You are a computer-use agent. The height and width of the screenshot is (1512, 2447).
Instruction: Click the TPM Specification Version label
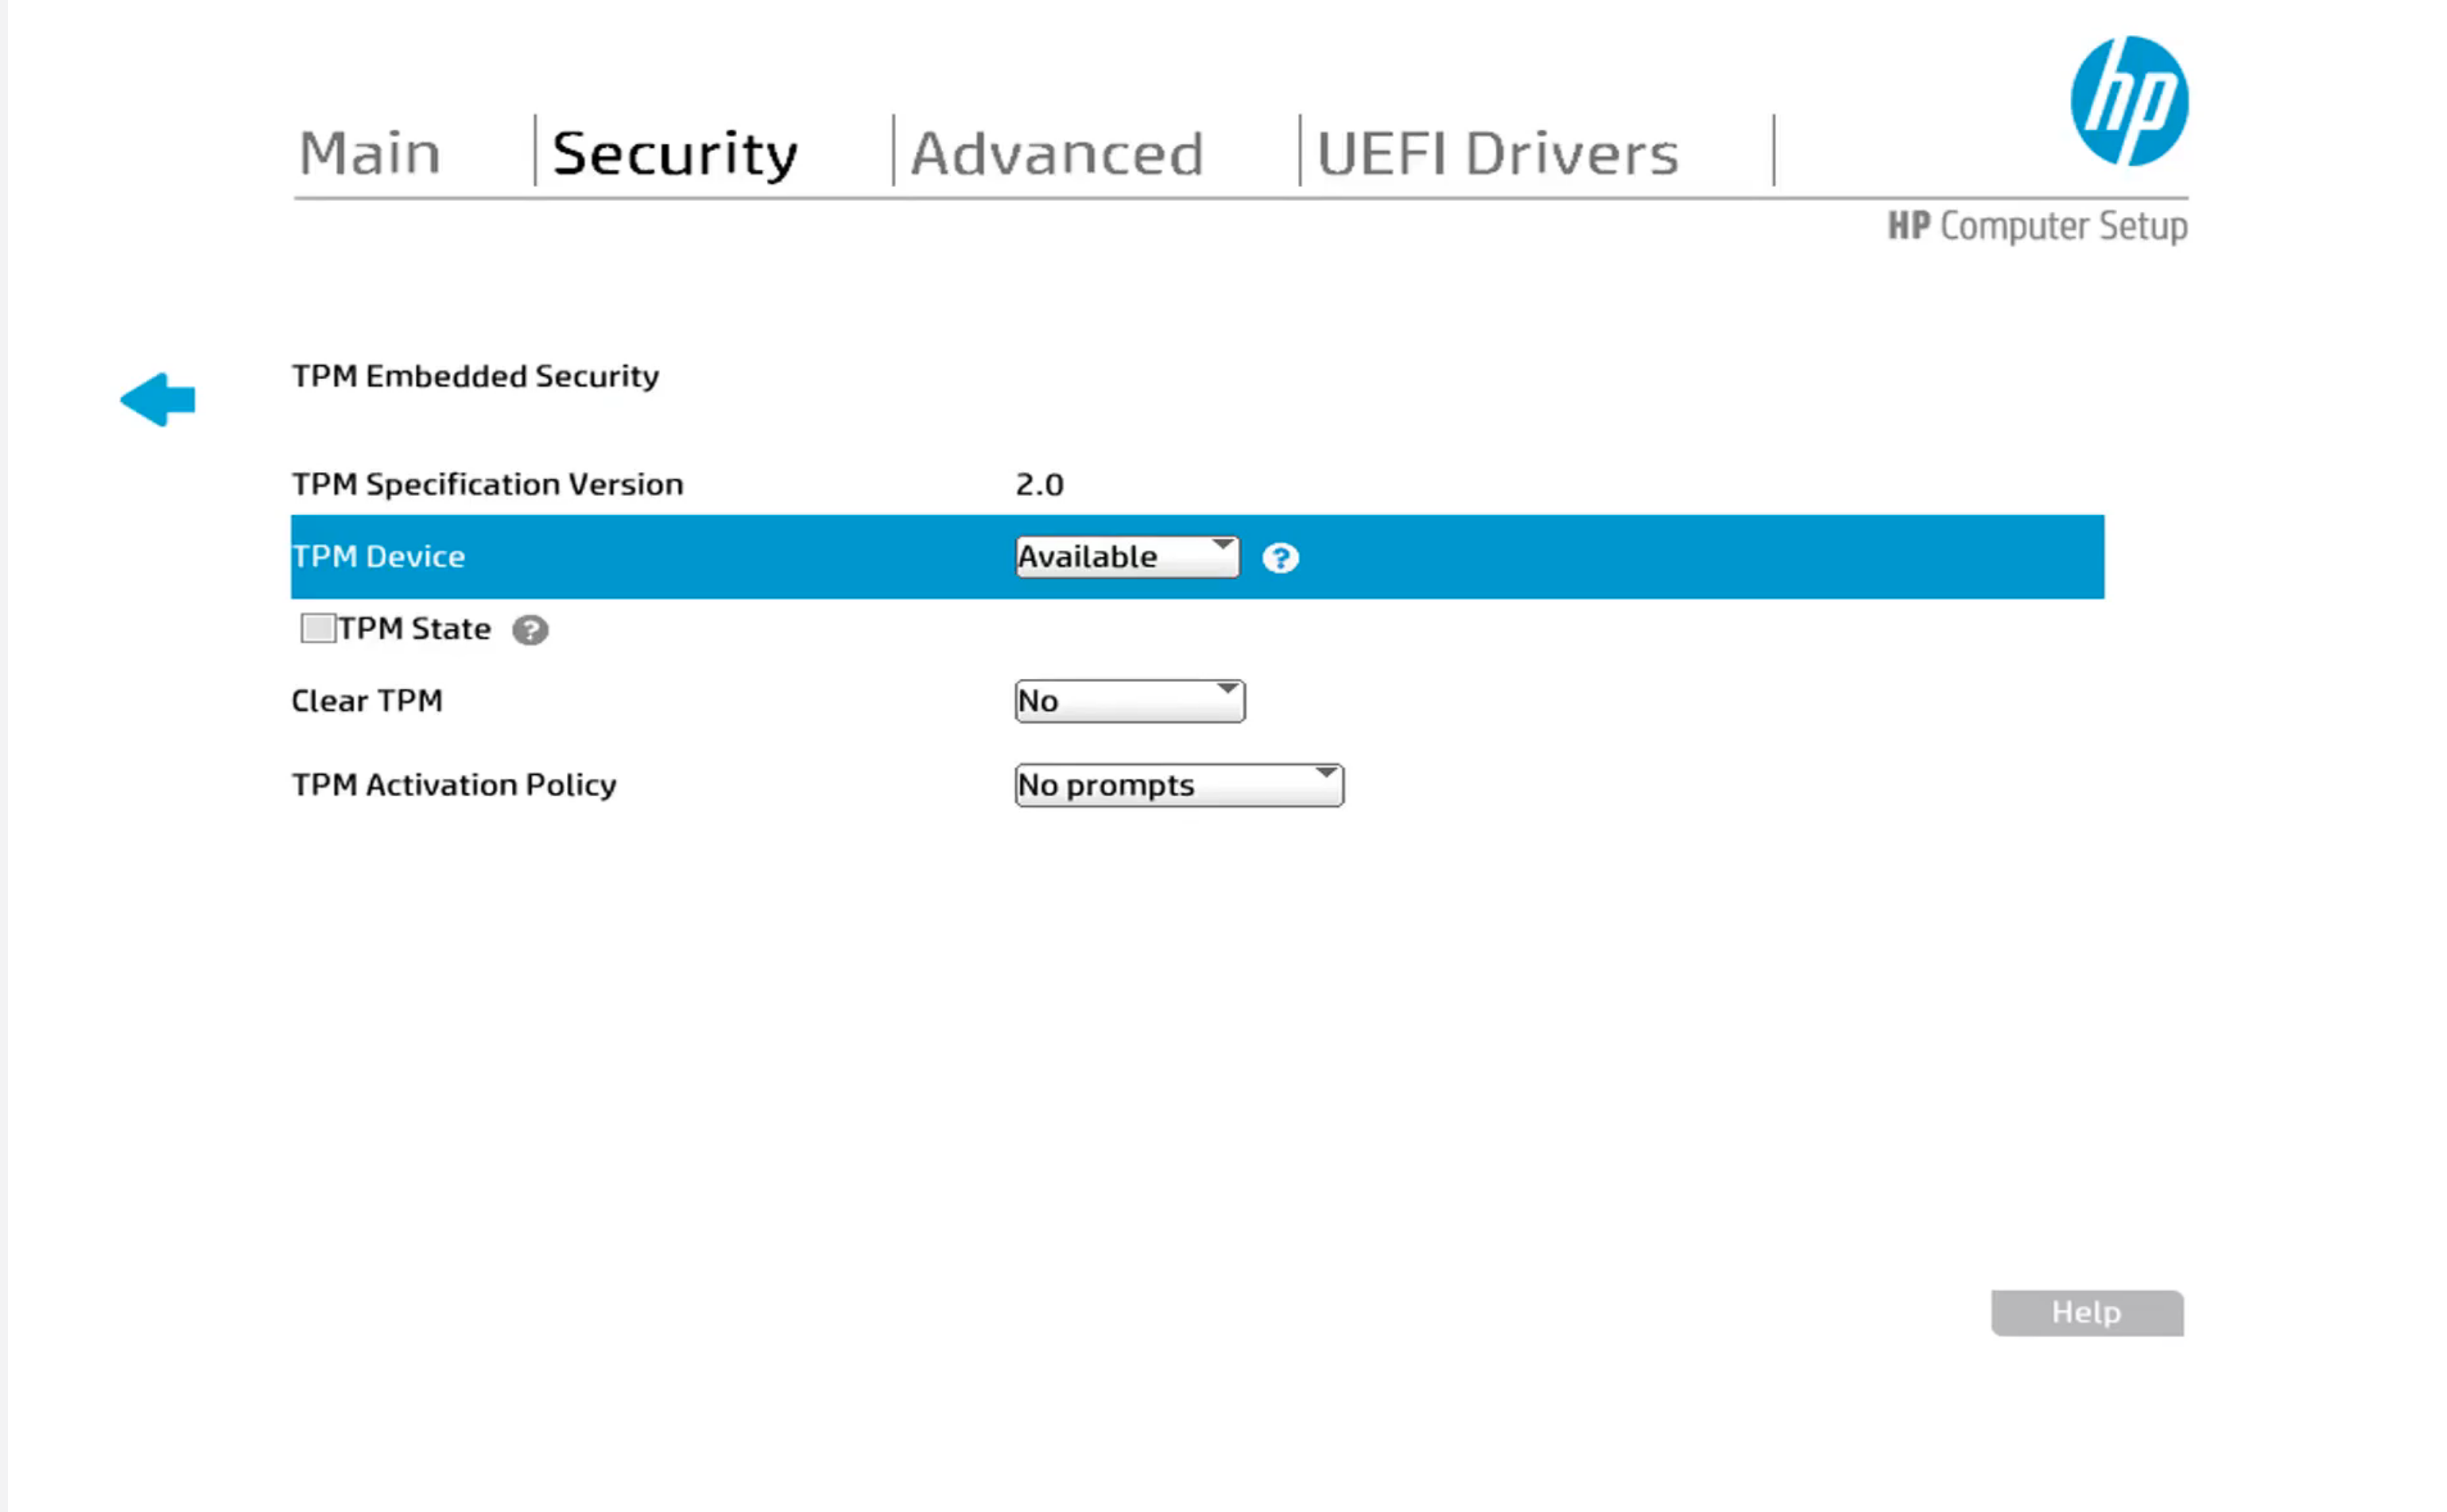pyautogui.click(x=487, y=485)
